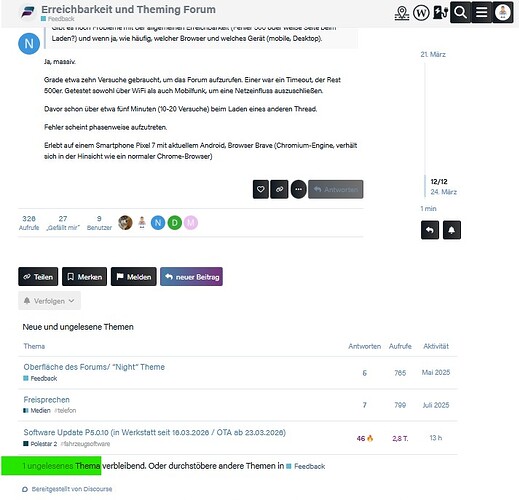Viewport: 519px width, 500px height.
Task: Open the pink M participant avatar
Action: pos(191,223)
